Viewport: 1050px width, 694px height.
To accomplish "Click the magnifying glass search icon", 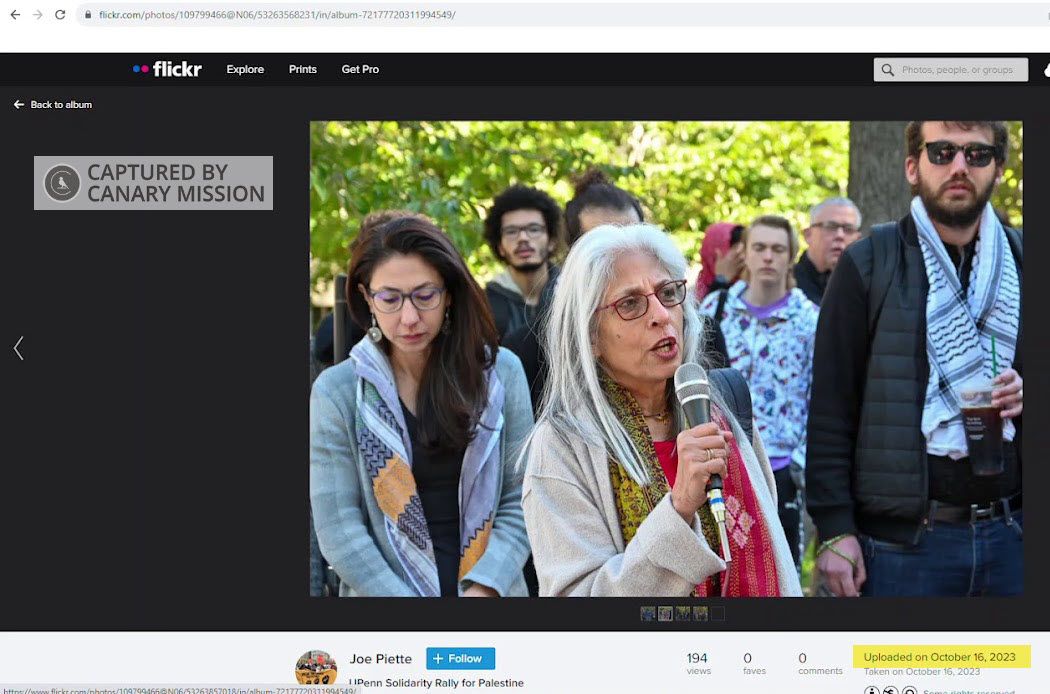I will (x=887, y=70).
